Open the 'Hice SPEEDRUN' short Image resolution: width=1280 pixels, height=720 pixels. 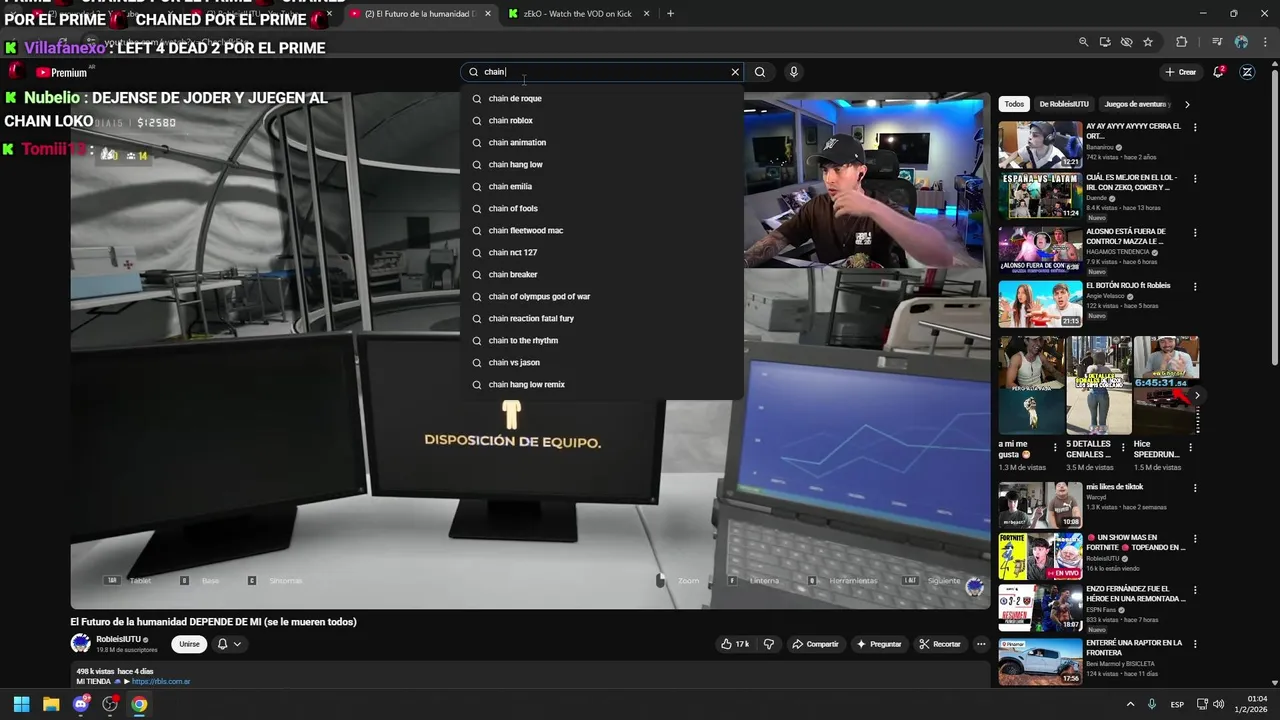(1165, 385)
